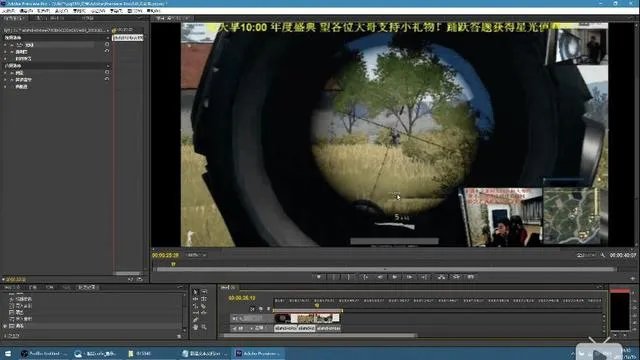Toggle the Channel Volume fx switch
This screenshot has height=360, width=640.
click(x=11, y=80)
